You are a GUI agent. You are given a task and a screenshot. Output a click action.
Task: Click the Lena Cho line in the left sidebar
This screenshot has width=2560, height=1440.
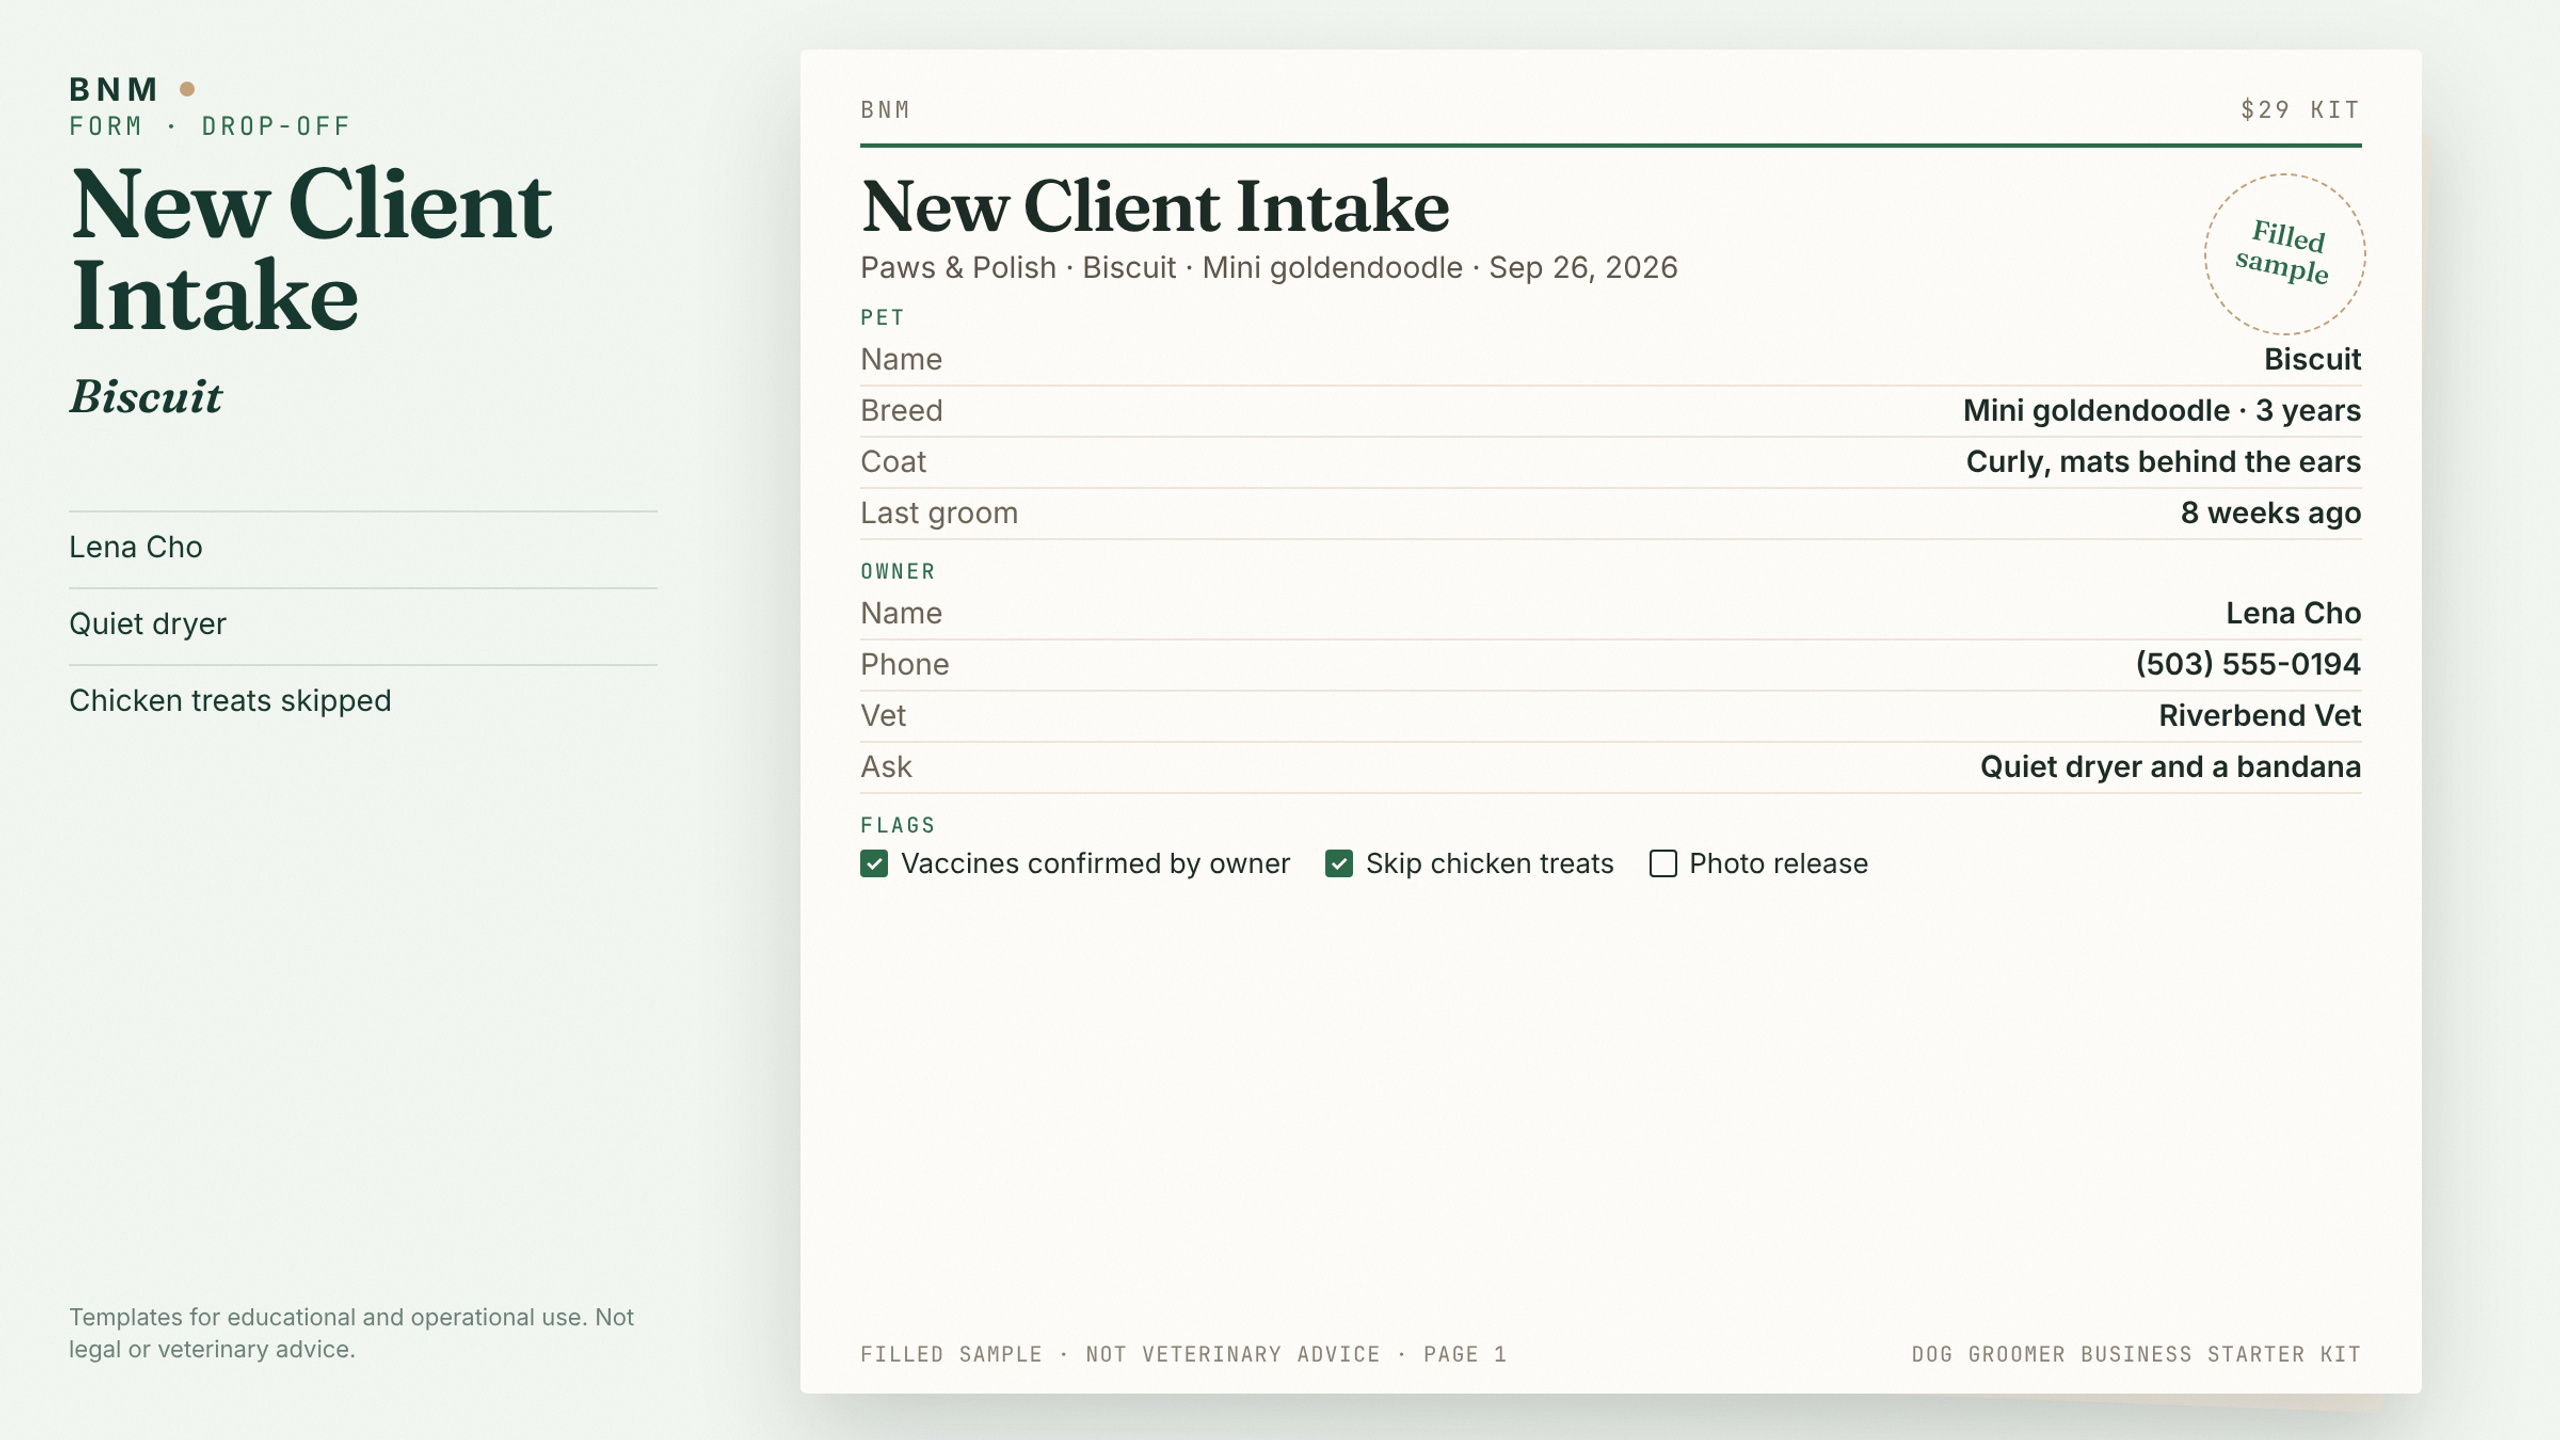[x=136, y=547]
